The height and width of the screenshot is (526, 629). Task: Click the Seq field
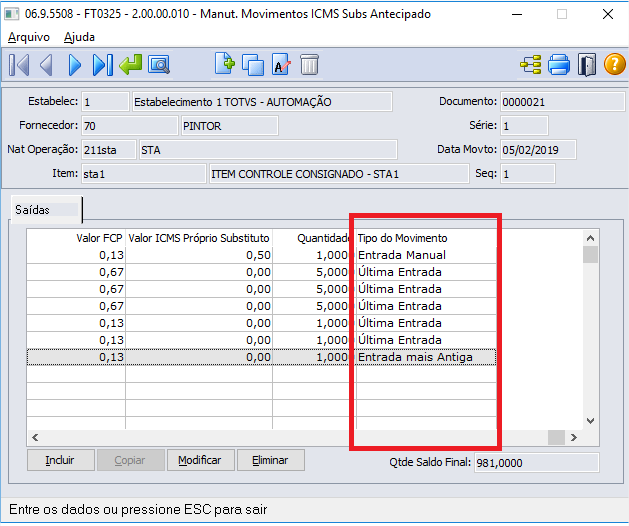coord(528,174)
